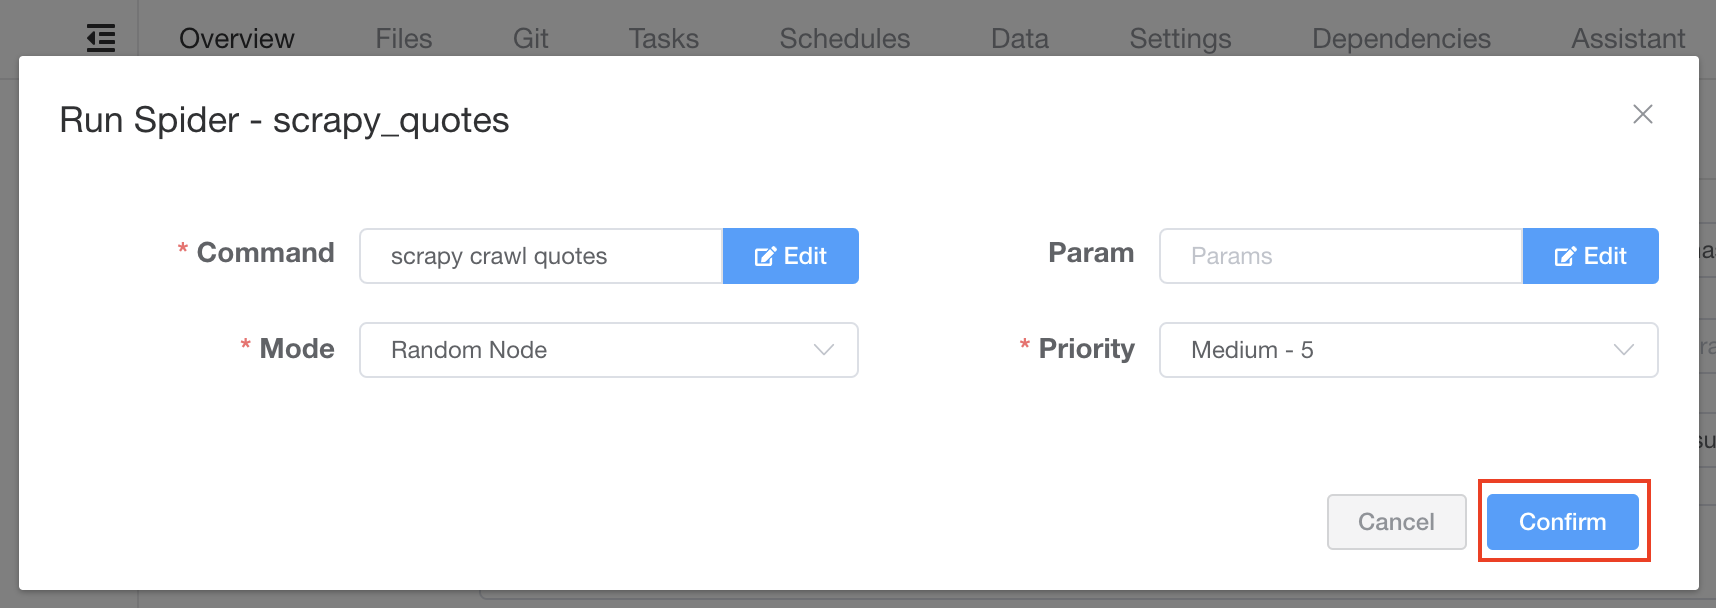
Task: Open the Schedules tab
Action: pyautogui.click(x=845, y=38)
